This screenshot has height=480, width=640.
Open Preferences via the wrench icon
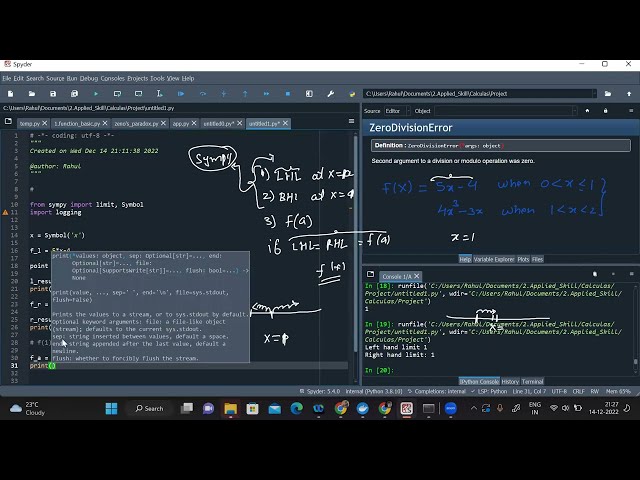click(331, 94)
